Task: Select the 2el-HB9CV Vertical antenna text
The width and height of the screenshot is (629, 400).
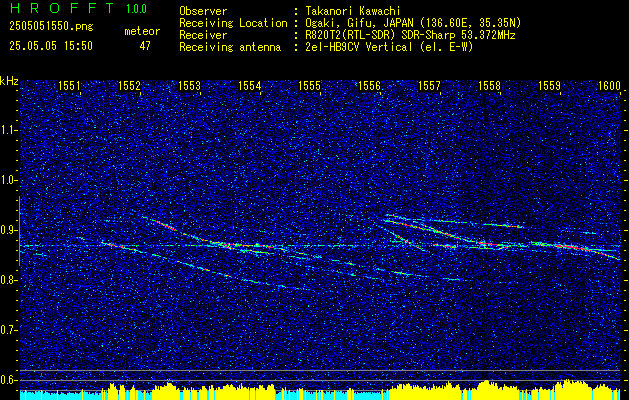Action: 388,47
